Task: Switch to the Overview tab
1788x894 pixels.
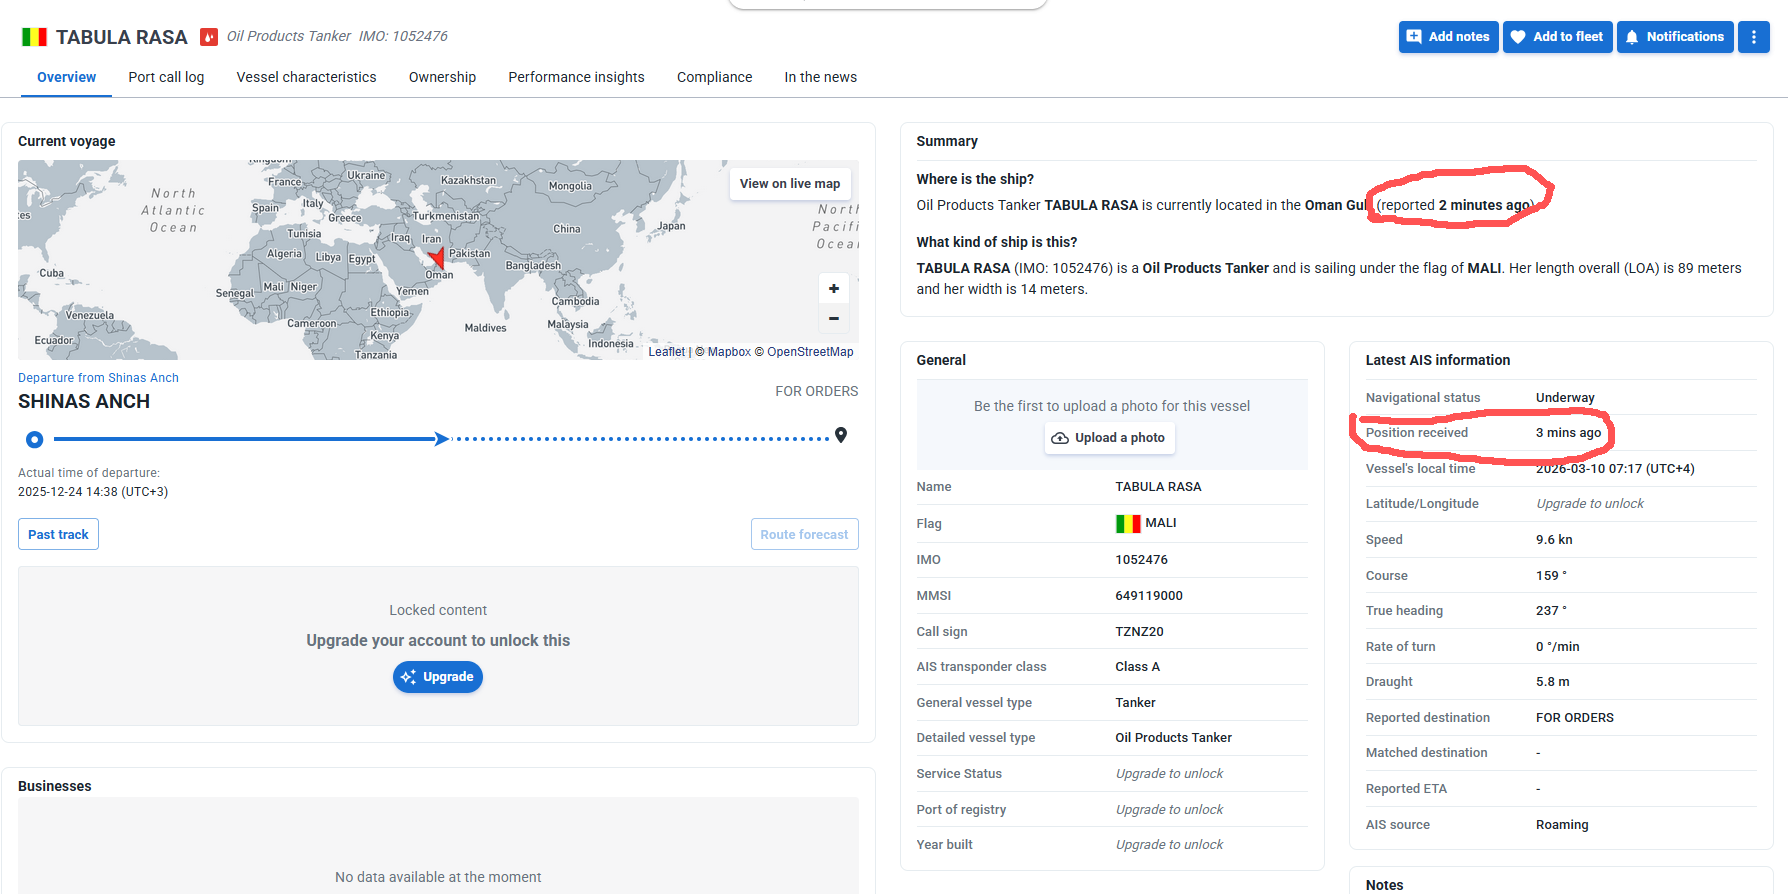Action: point(67,77)
